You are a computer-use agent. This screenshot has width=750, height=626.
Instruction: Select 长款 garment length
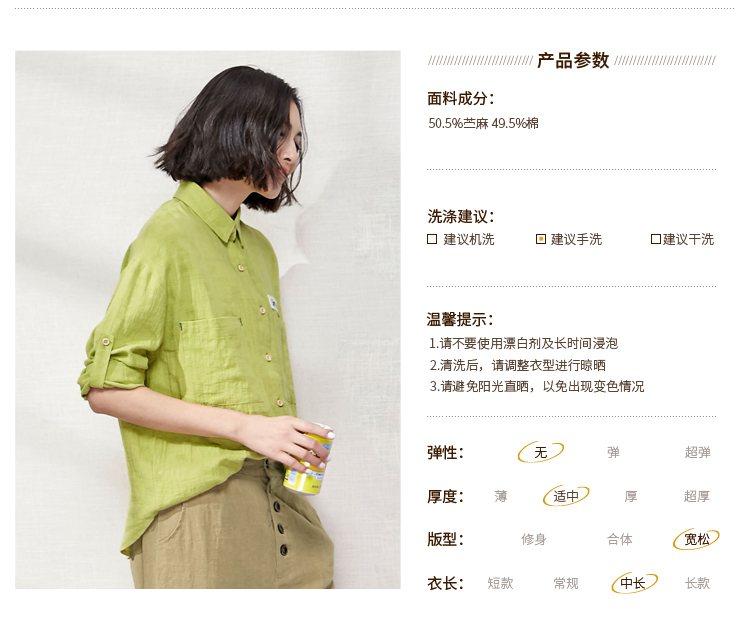coord(697,583)
